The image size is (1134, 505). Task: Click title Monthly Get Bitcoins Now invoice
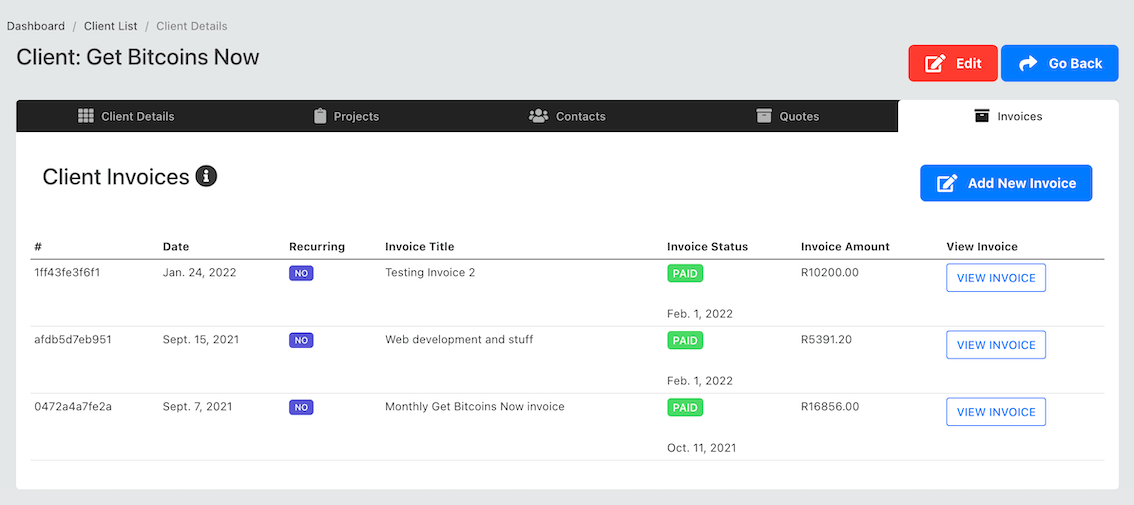[x=474, y=407]
